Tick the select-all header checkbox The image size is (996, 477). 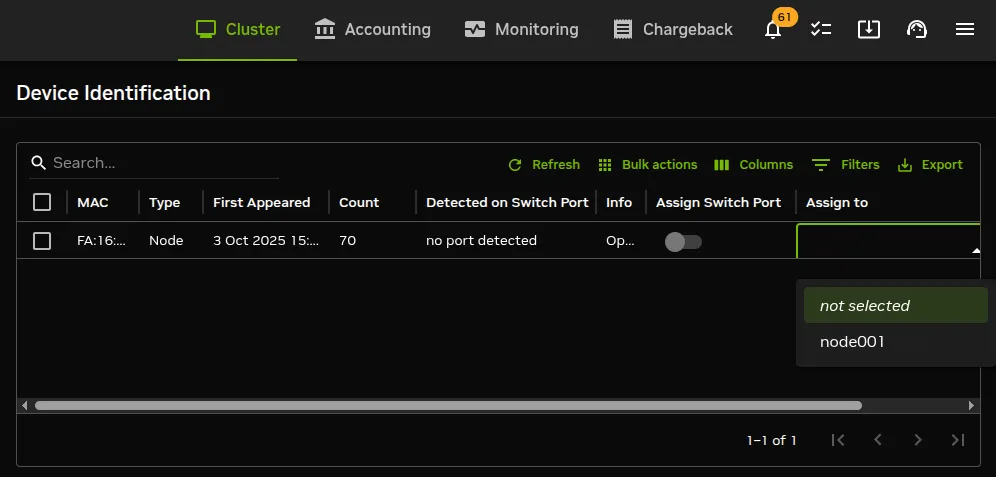pos(42,202)
